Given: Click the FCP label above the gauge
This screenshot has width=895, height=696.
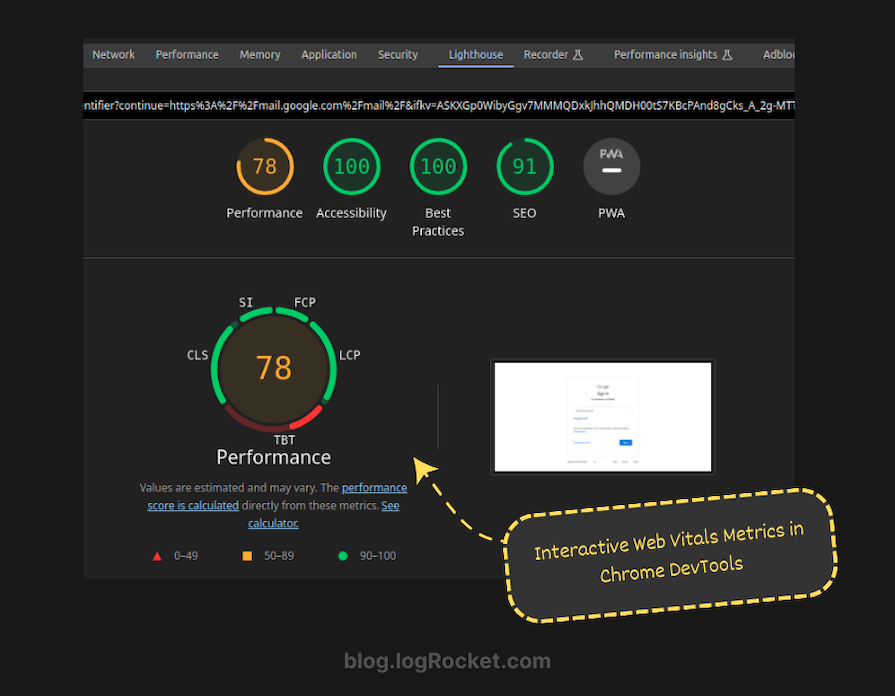Looking at the screenshot, I should click(x=304, y=302).
